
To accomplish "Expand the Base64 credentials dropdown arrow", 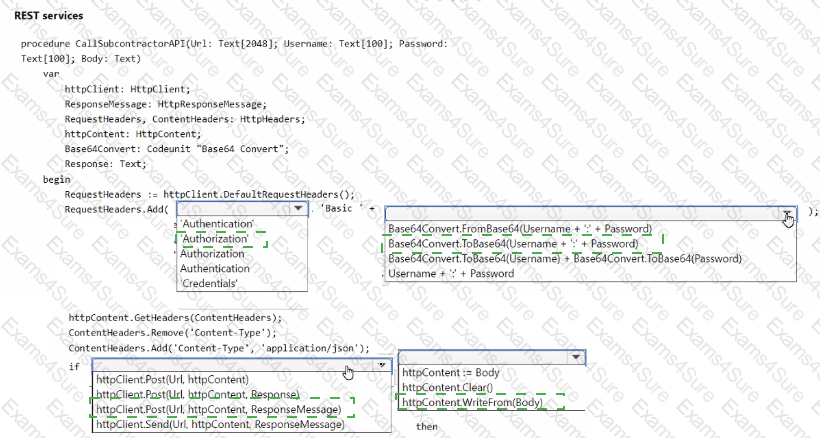I will pyautogui.click(x=789, y=212).
